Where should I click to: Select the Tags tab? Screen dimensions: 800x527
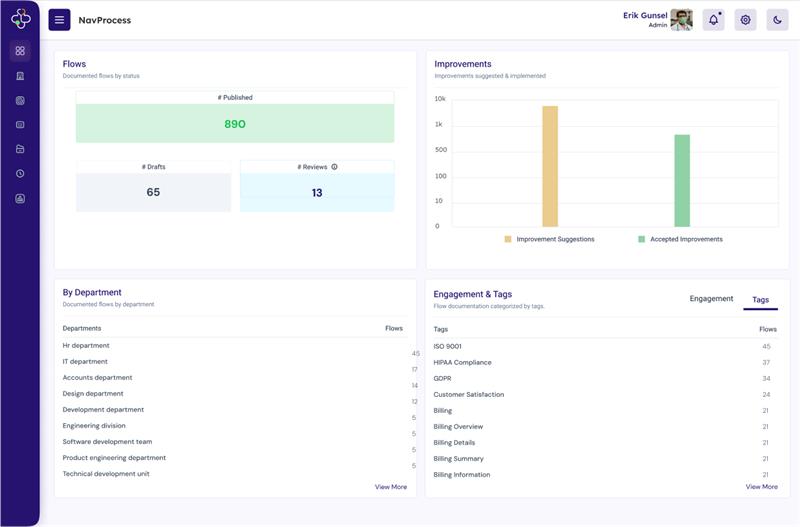[760, 300]
